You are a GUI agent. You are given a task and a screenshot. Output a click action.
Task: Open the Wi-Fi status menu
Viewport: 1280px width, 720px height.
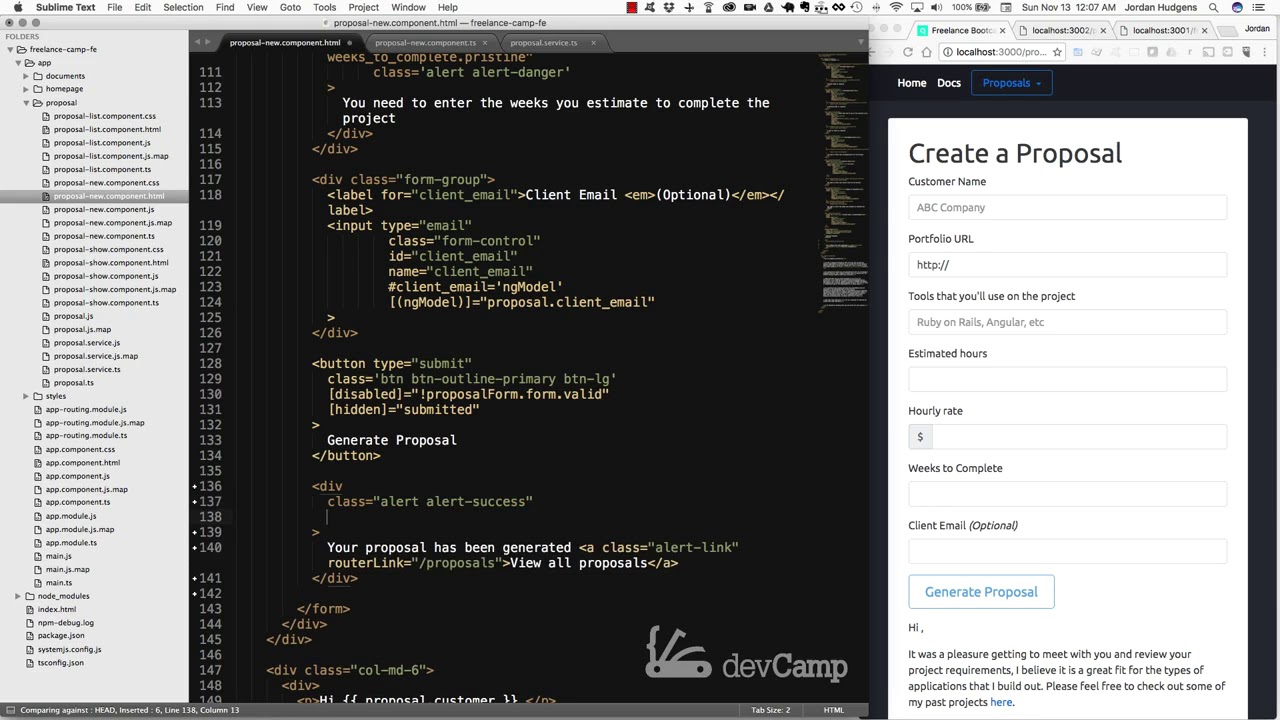point(896,7)
